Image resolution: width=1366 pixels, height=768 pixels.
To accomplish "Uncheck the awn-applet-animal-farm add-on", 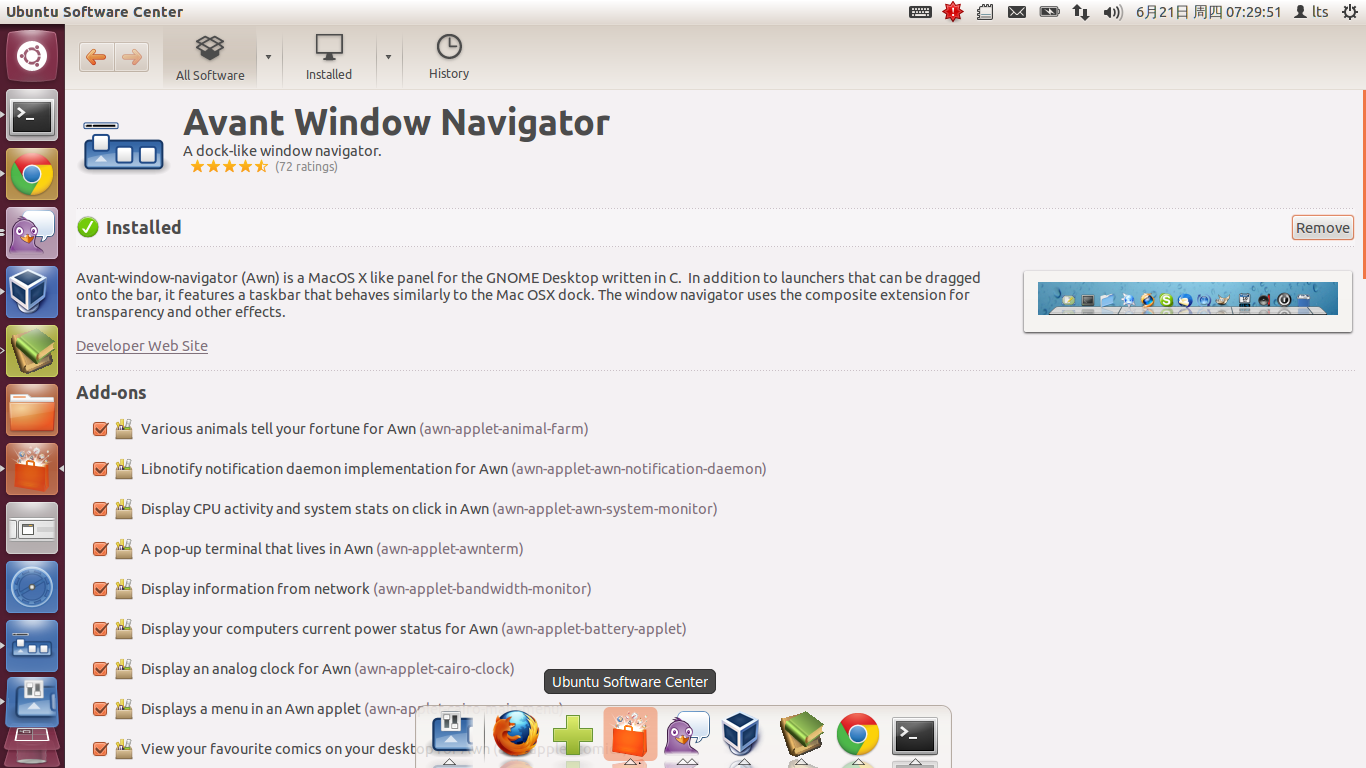I will (100, 429).
